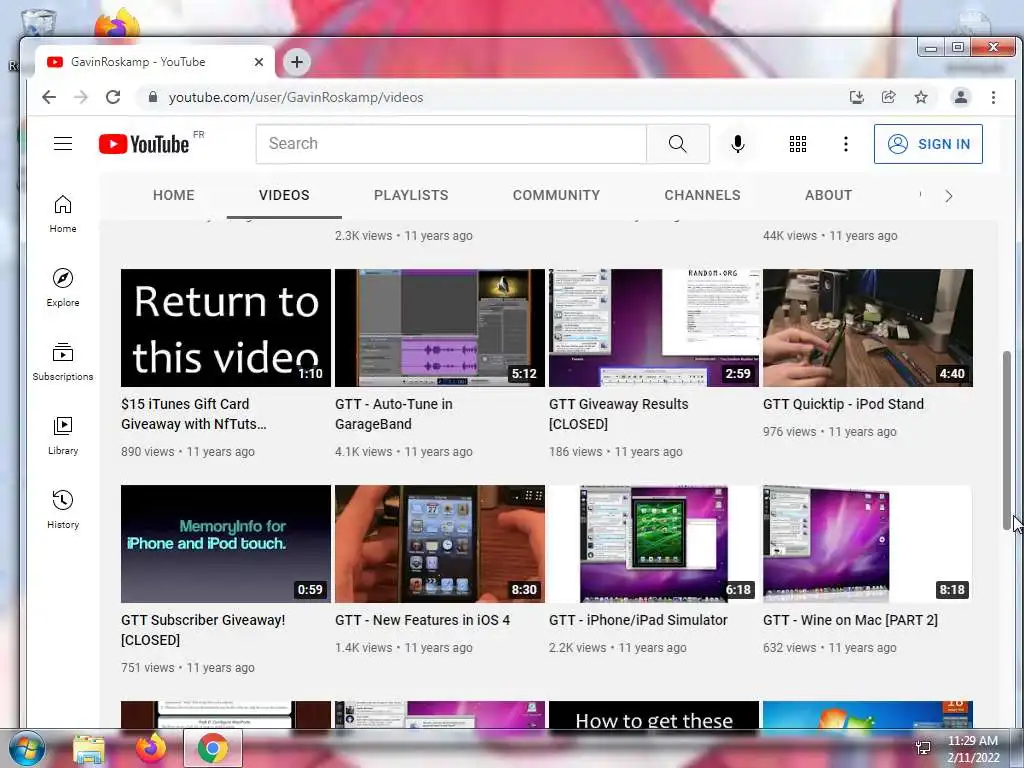Image resolution: width=1024 pixels, height=768 pixels.
Task: Click the '4.1K views • 11 years ago' text
Action: [404, 452]
